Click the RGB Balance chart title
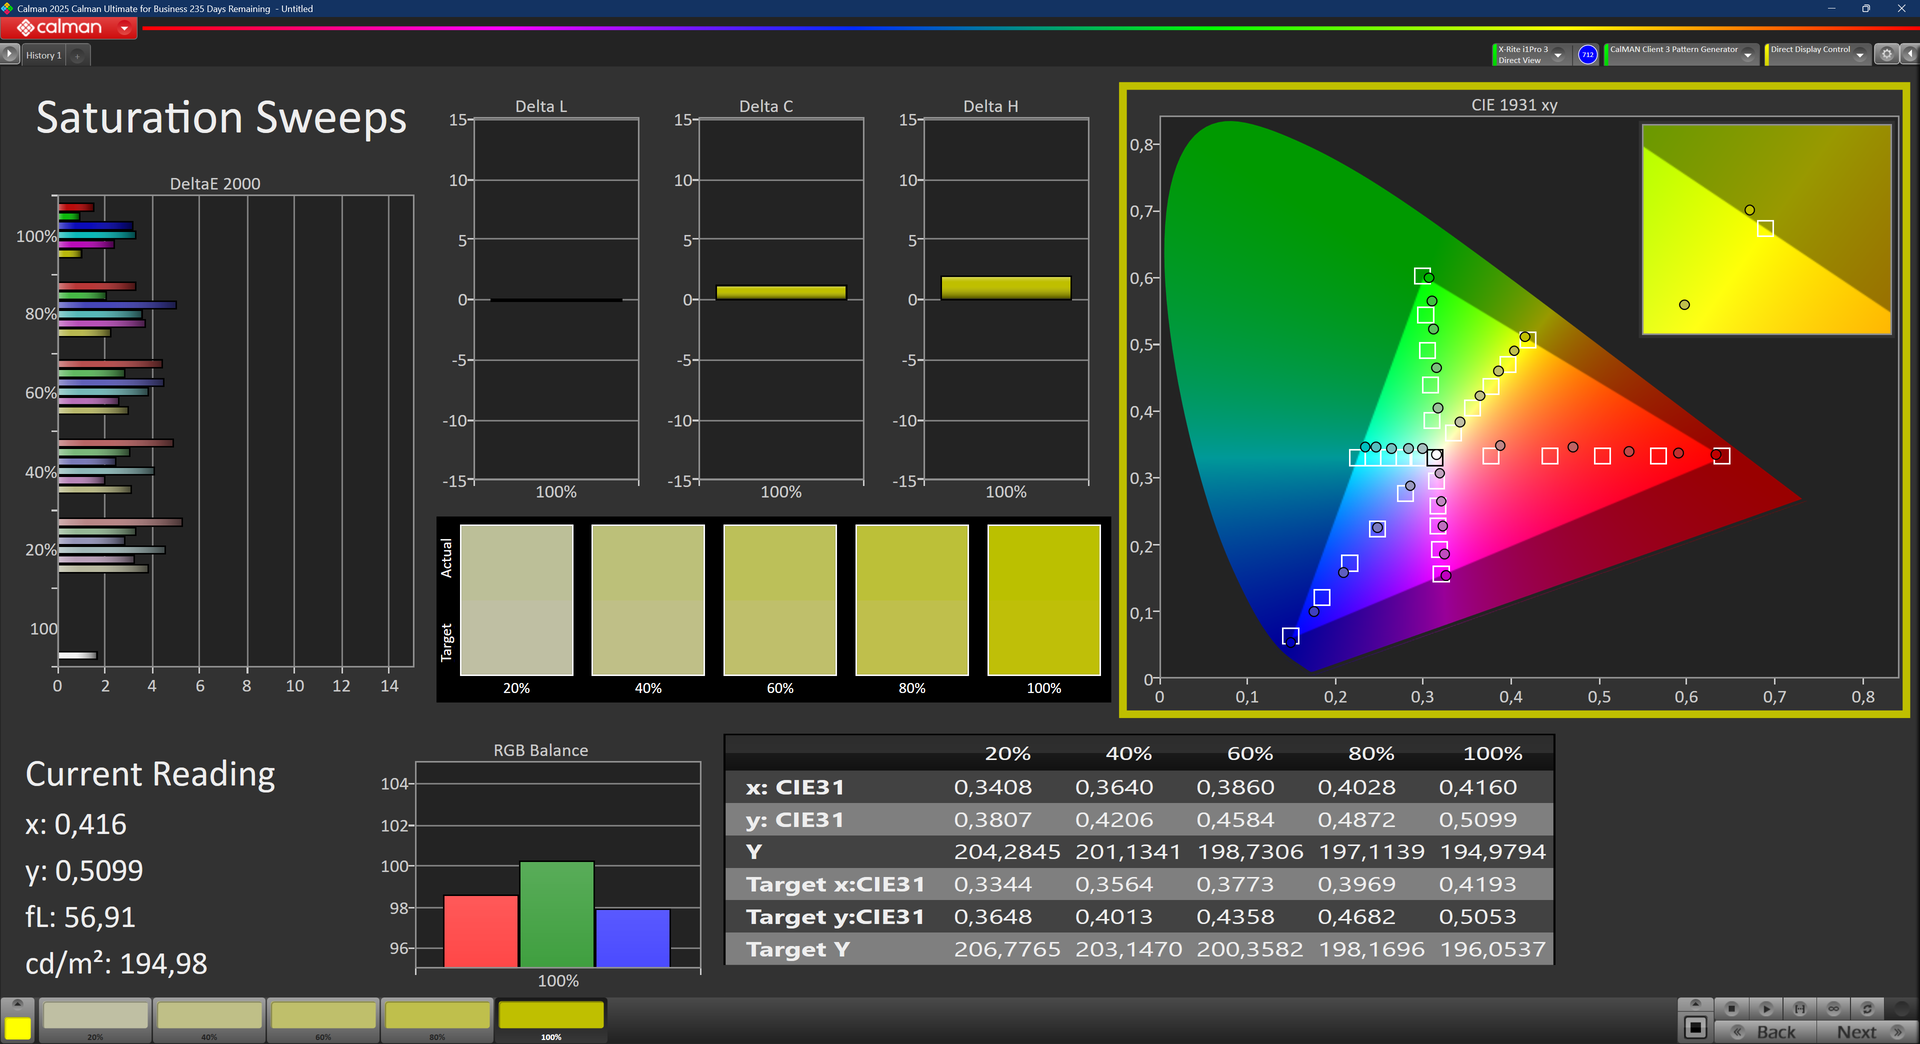 [x=541, y=751]
